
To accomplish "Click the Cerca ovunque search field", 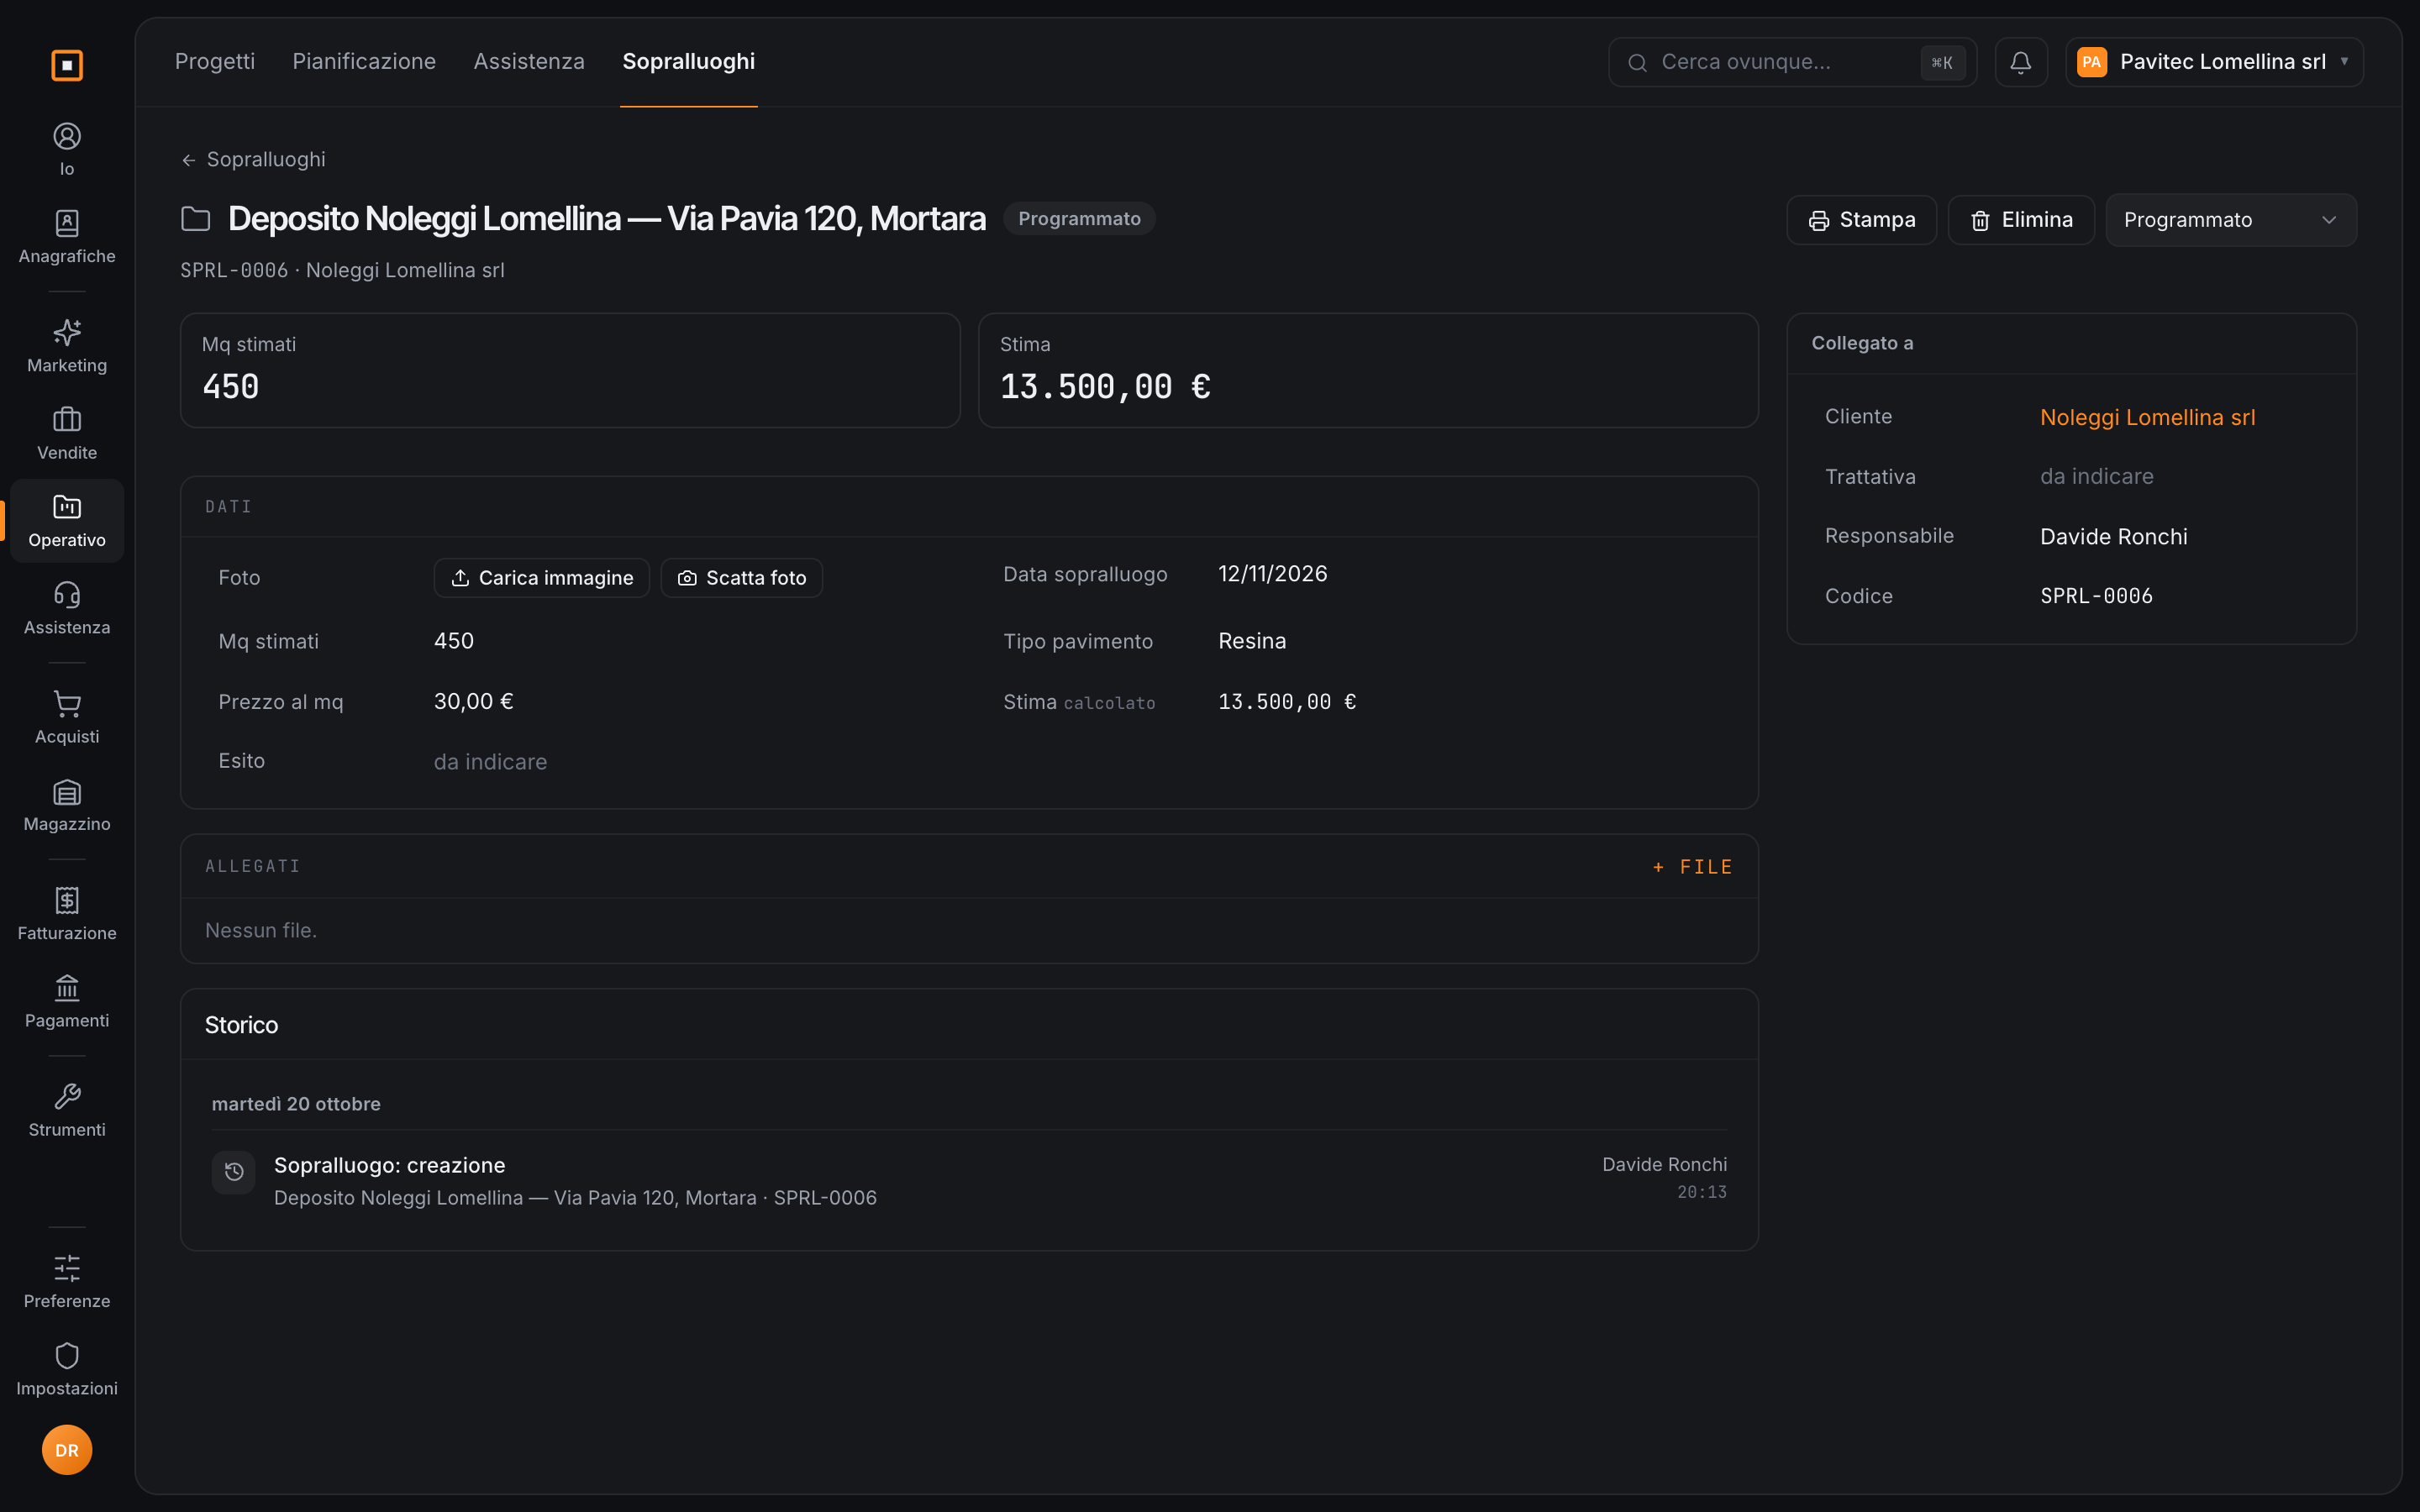I will coord(1792,62).
